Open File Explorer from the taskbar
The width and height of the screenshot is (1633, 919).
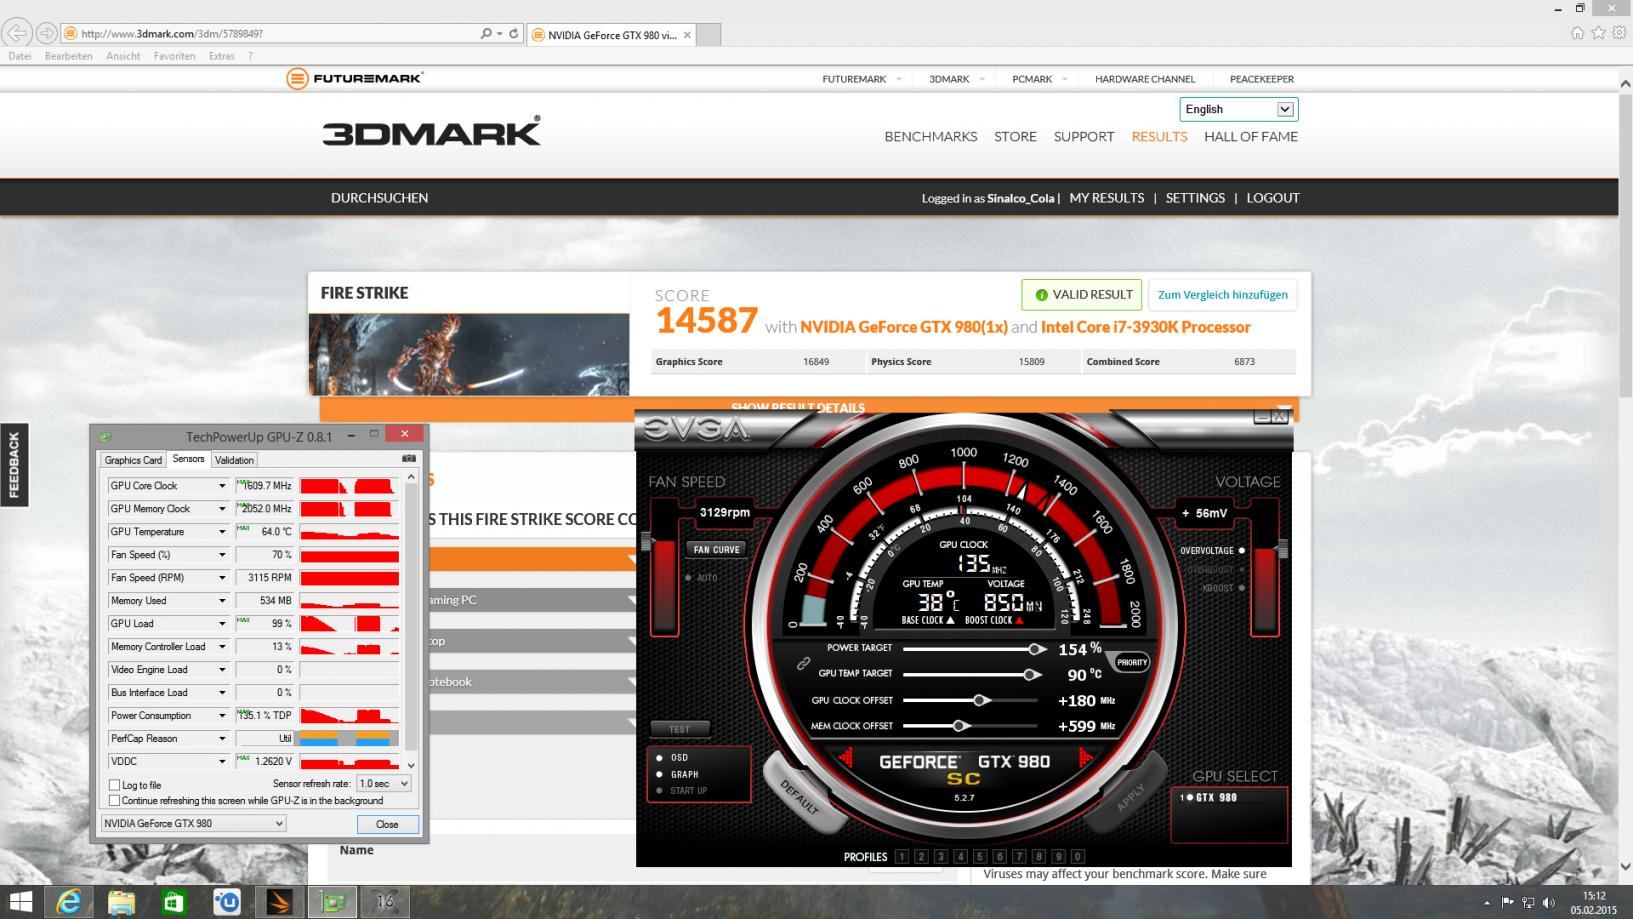click(121, 902)
